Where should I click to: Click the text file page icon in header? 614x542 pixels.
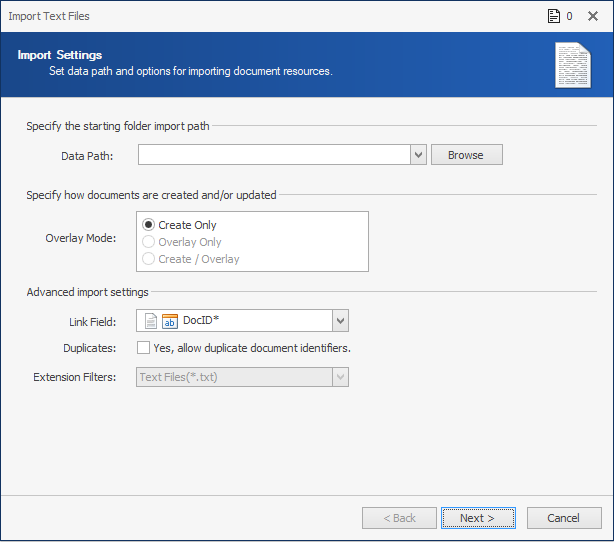tap(573, 65)
